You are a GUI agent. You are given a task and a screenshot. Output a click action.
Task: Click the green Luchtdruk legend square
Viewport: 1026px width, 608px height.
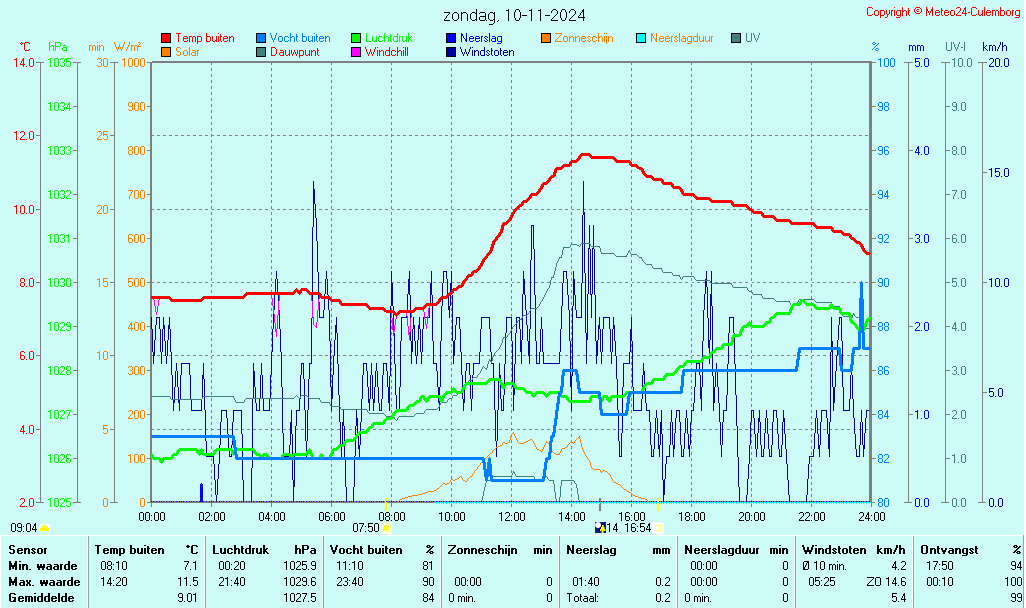tap(356, 39)
